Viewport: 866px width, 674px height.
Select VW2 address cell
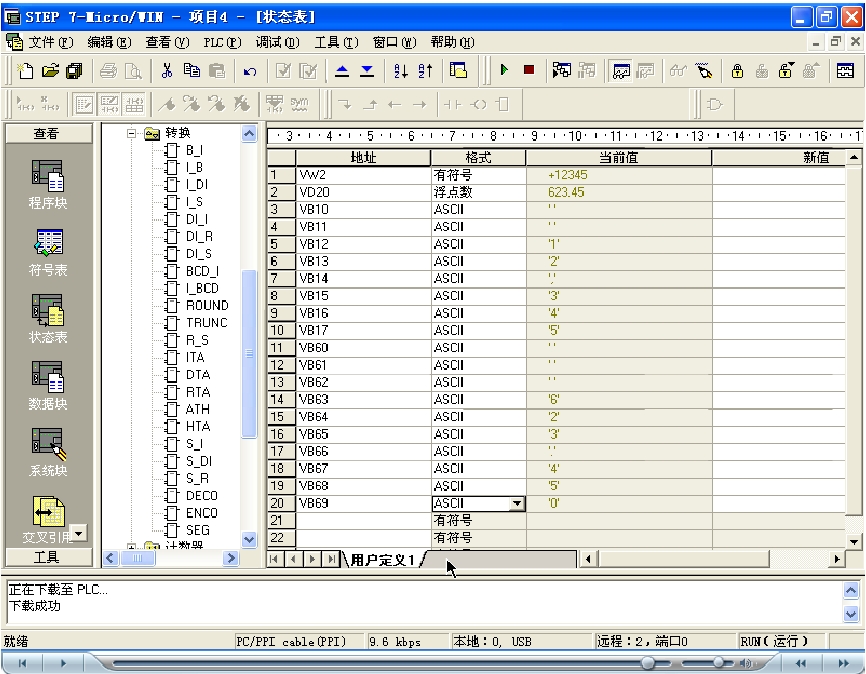coord(363,175)
